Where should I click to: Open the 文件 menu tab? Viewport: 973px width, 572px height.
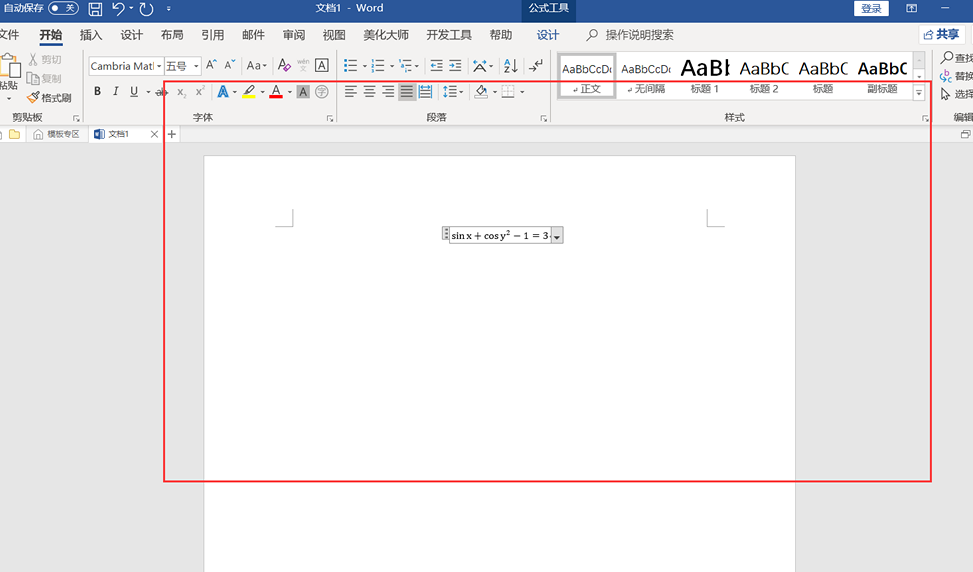click(x=9, y=35)
